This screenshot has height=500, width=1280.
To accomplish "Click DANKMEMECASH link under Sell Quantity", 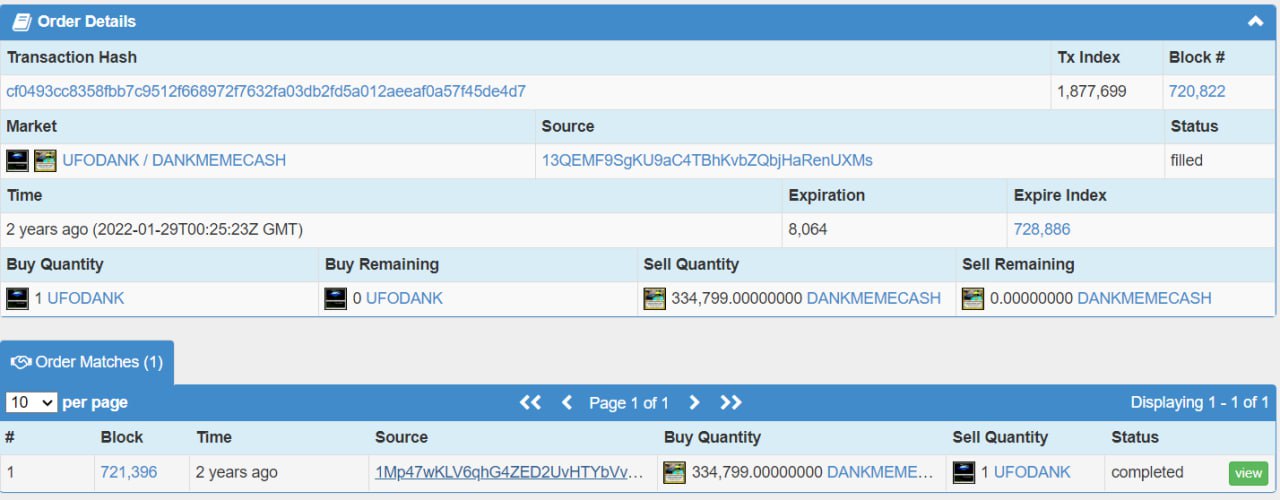I will (x=874, y=298).
